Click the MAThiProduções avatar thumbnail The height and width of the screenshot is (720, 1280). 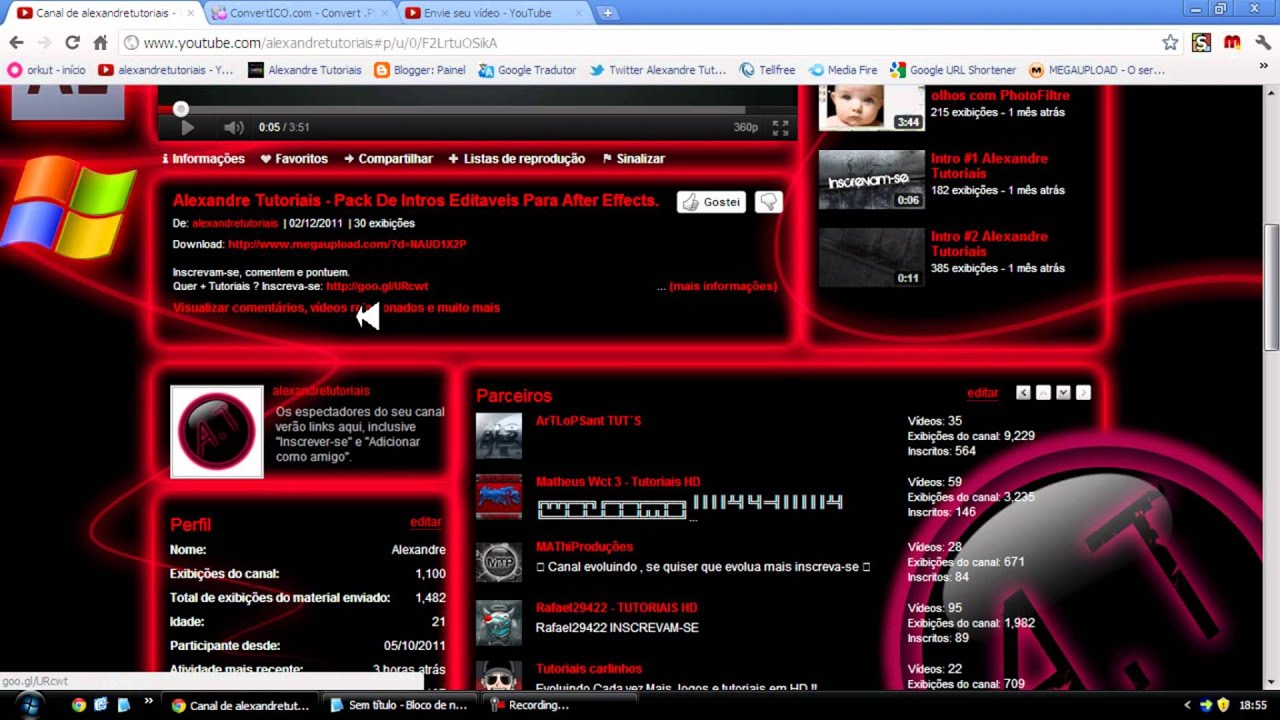[x=499, y=562]
